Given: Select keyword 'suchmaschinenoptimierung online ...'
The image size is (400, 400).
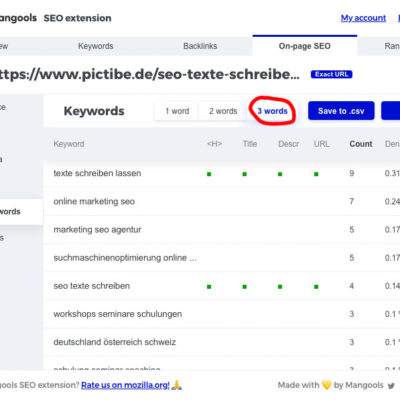Looking at the screenshot, I should point(125,258).
